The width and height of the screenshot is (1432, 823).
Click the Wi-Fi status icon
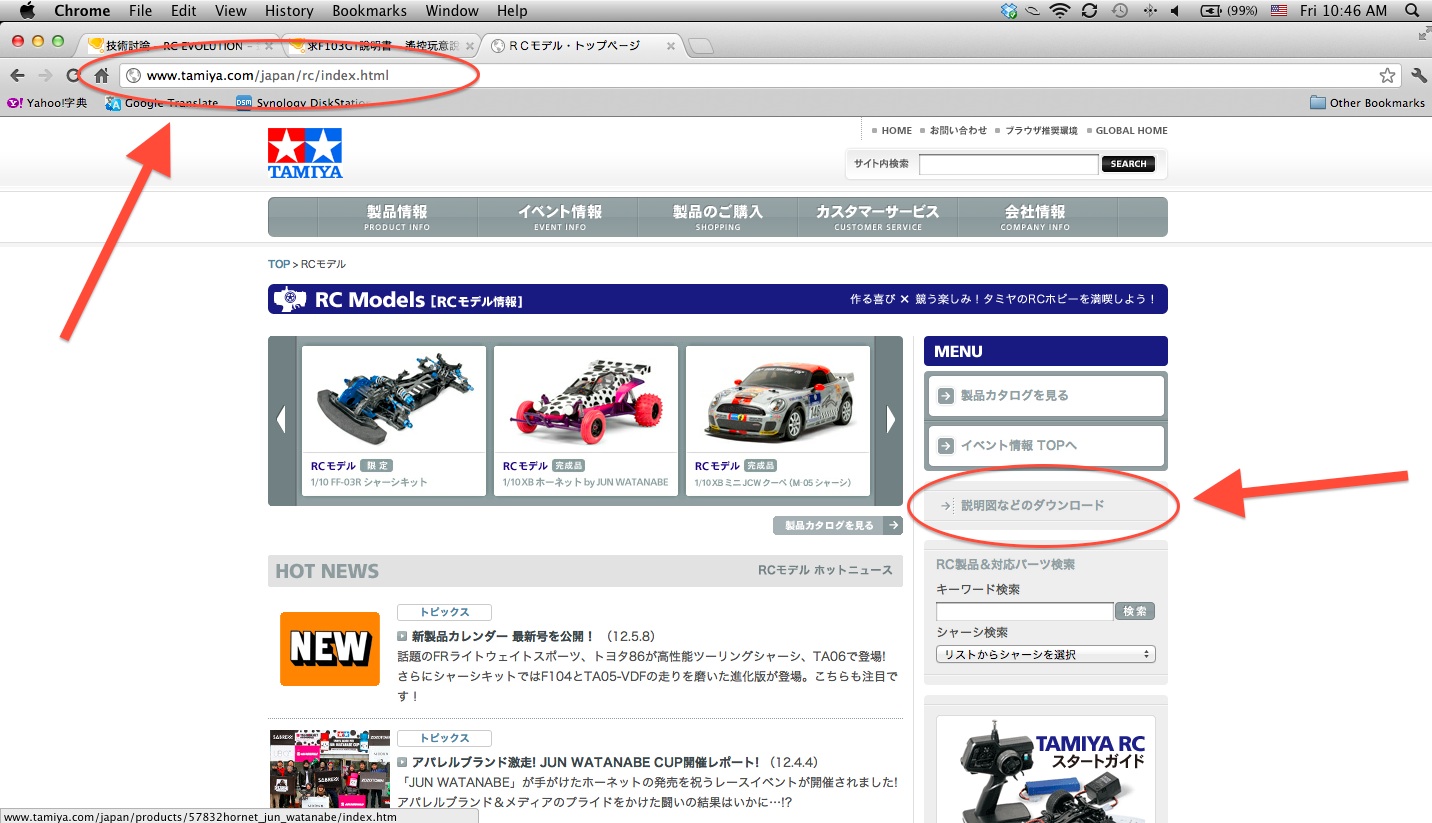coord(1059,11)
